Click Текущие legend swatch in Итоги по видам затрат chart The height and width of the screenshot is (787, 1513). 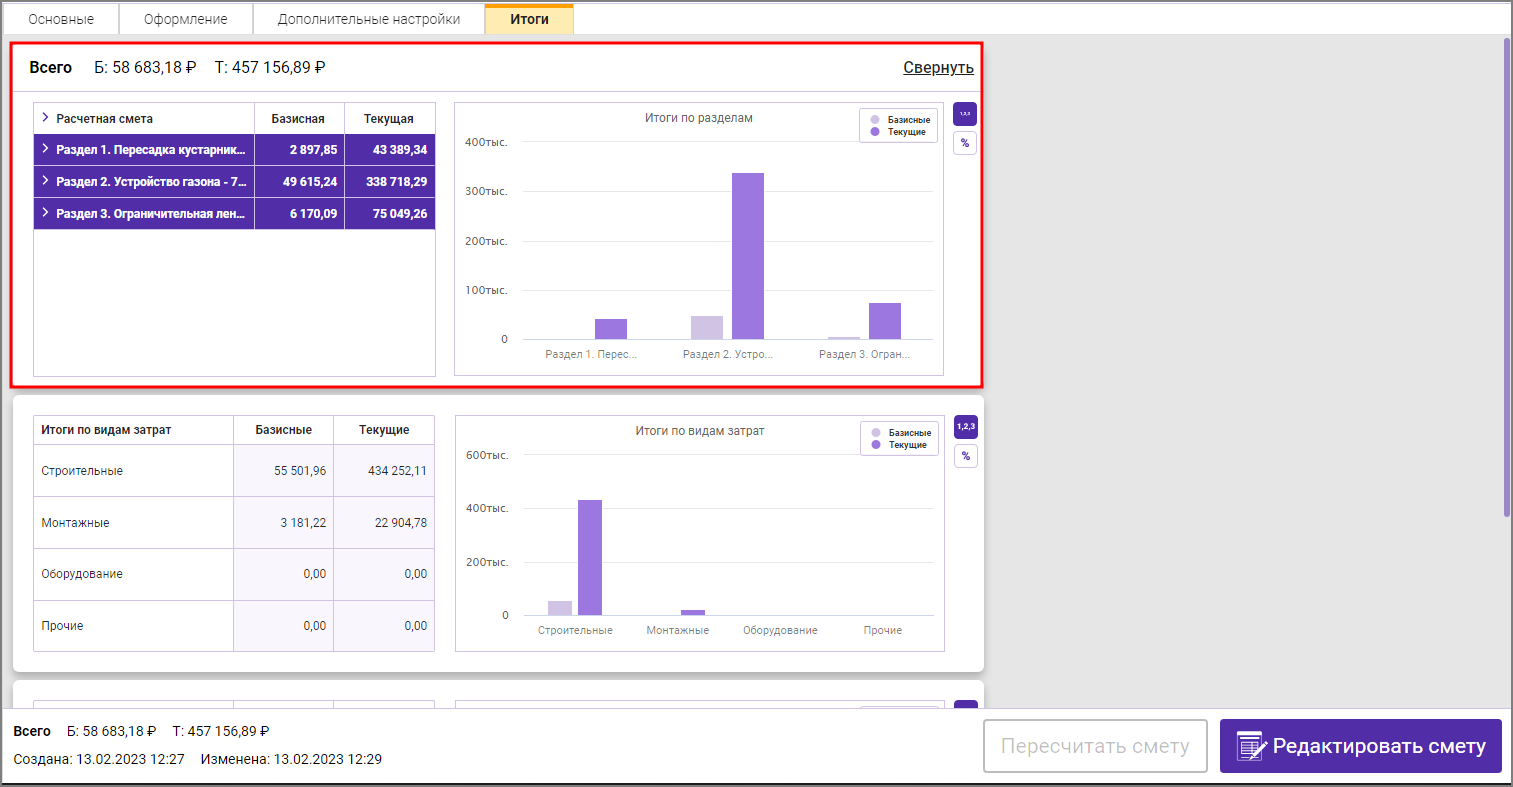coord(876,445)
